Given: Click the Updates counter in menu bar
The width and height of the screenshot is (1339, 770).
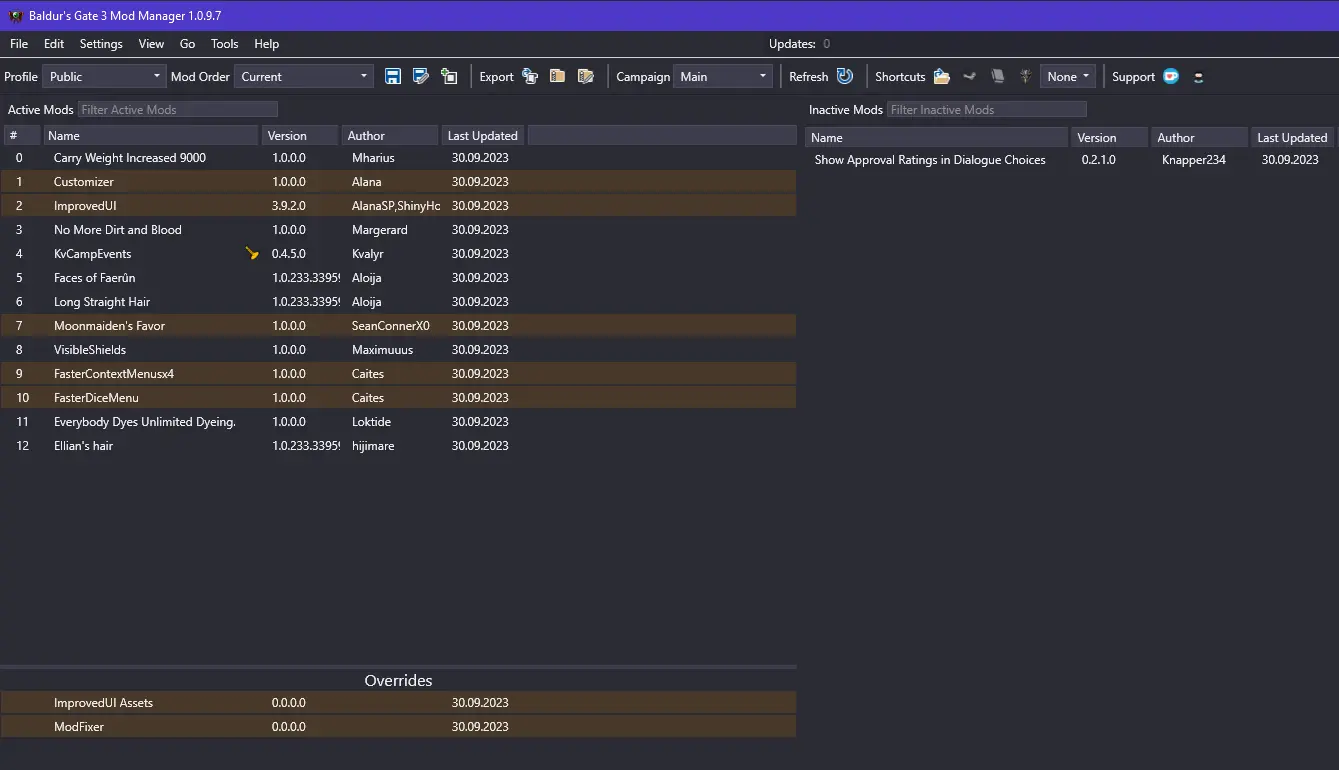Looking at the screenshot, I should (x=799, y=44).
